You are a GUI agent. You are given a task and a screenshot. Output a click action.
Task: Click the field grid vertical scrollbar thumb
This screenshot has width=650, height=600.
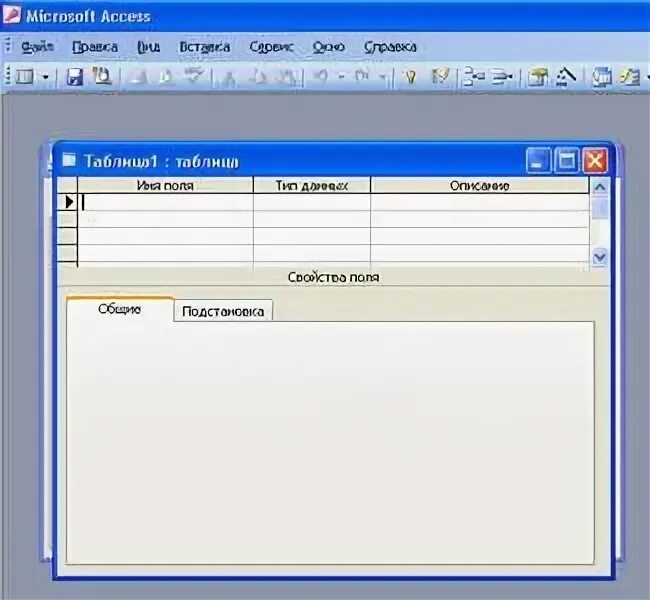point(599,209)
